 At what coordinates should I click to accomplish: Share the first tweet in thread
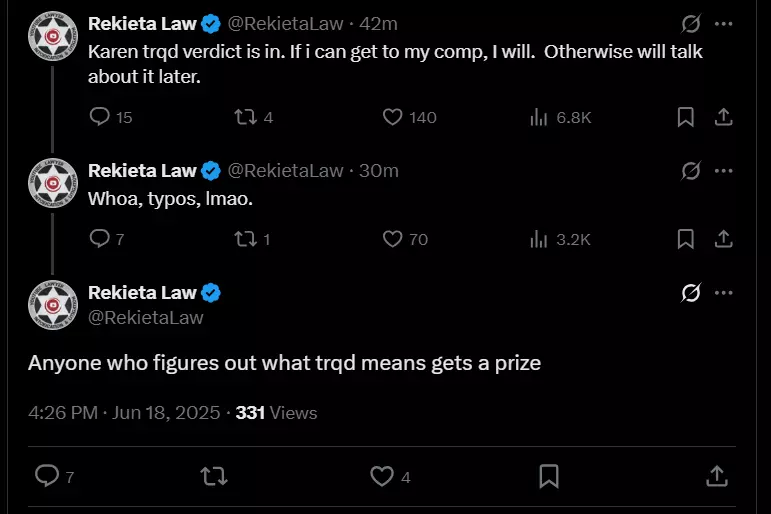tap(723, 117)
